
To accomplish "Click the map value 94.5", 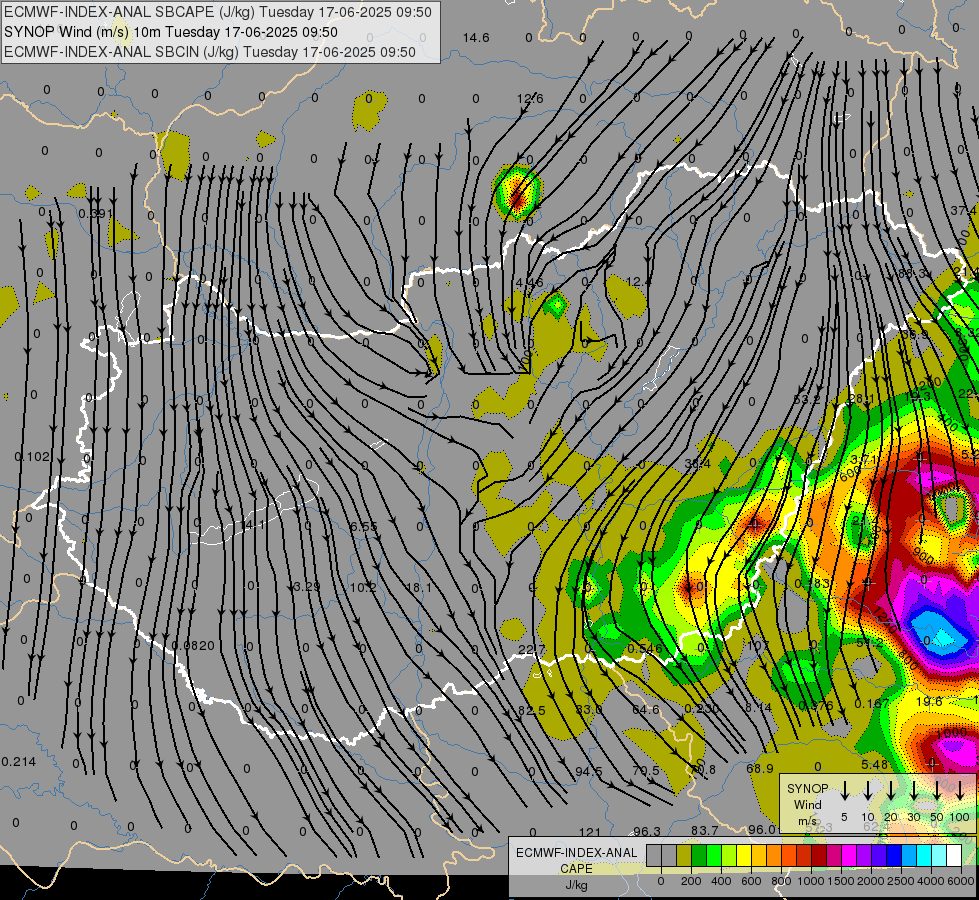I will [x=589, y=771].
